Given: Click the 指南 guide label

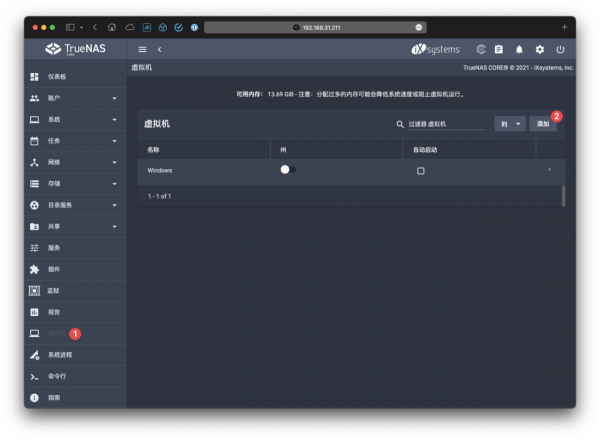Looking at the screenshot, I should coord(54,398).
